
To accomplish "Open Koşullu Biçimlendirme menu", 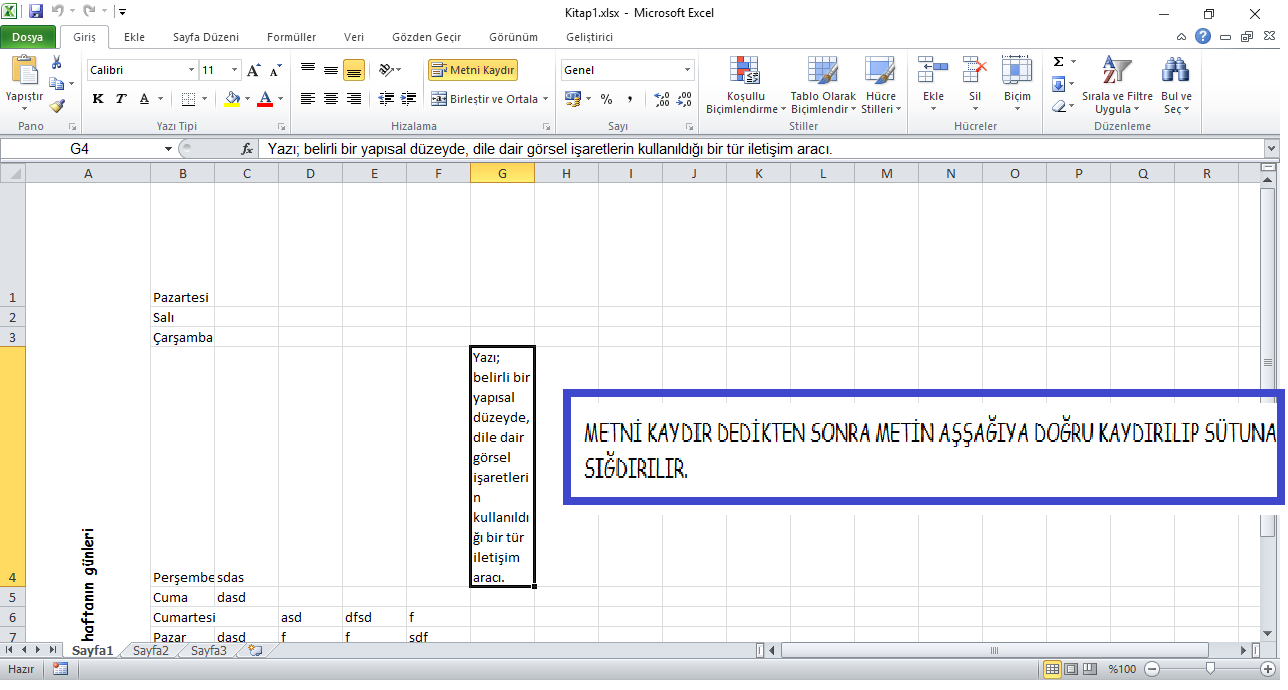I will (x=745, y=85).
